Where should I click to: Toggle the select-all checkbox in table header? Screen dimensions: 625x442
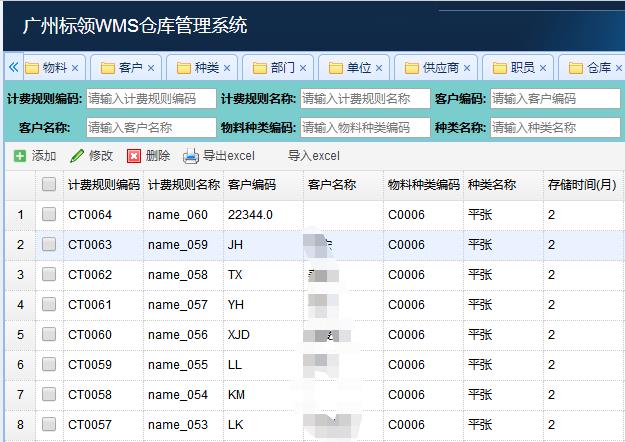pyautogui.click(x=49, y=185)
